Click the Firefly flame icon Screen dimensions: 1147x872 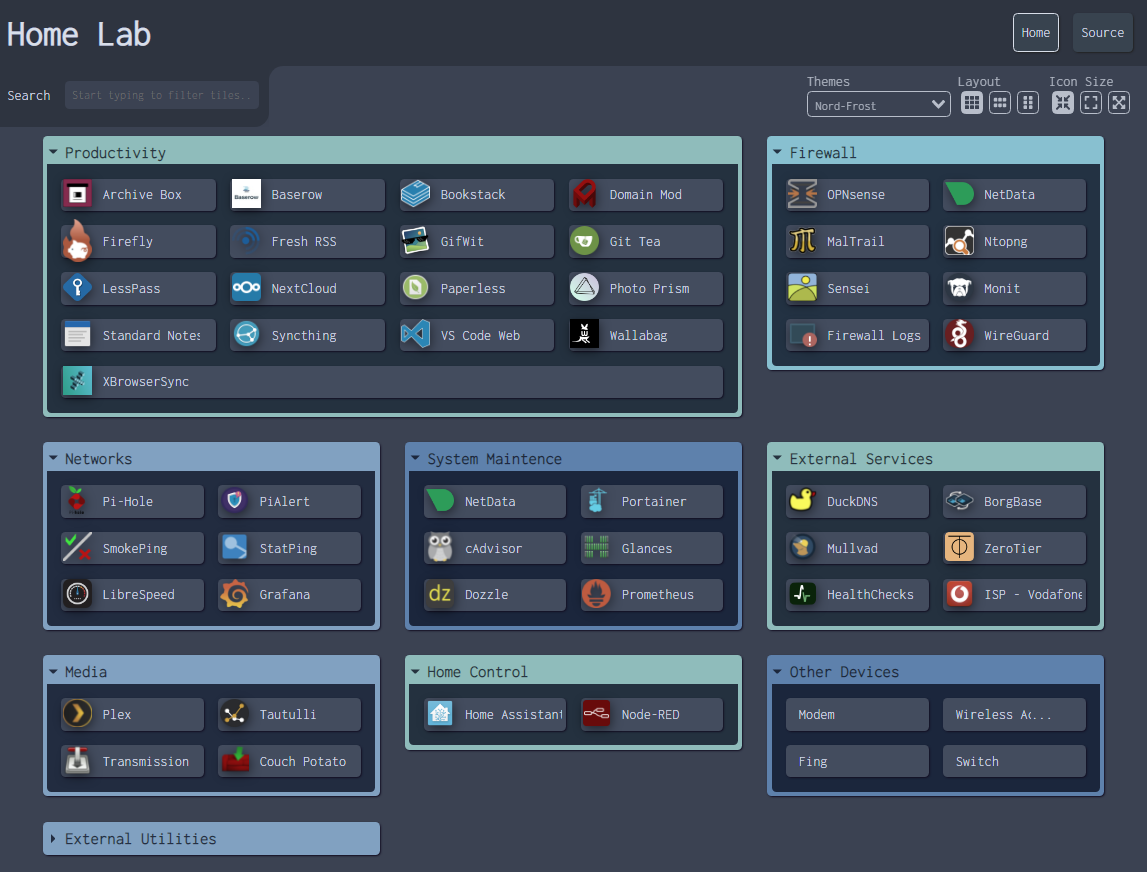pyautogui.click(x=77, y=241)
